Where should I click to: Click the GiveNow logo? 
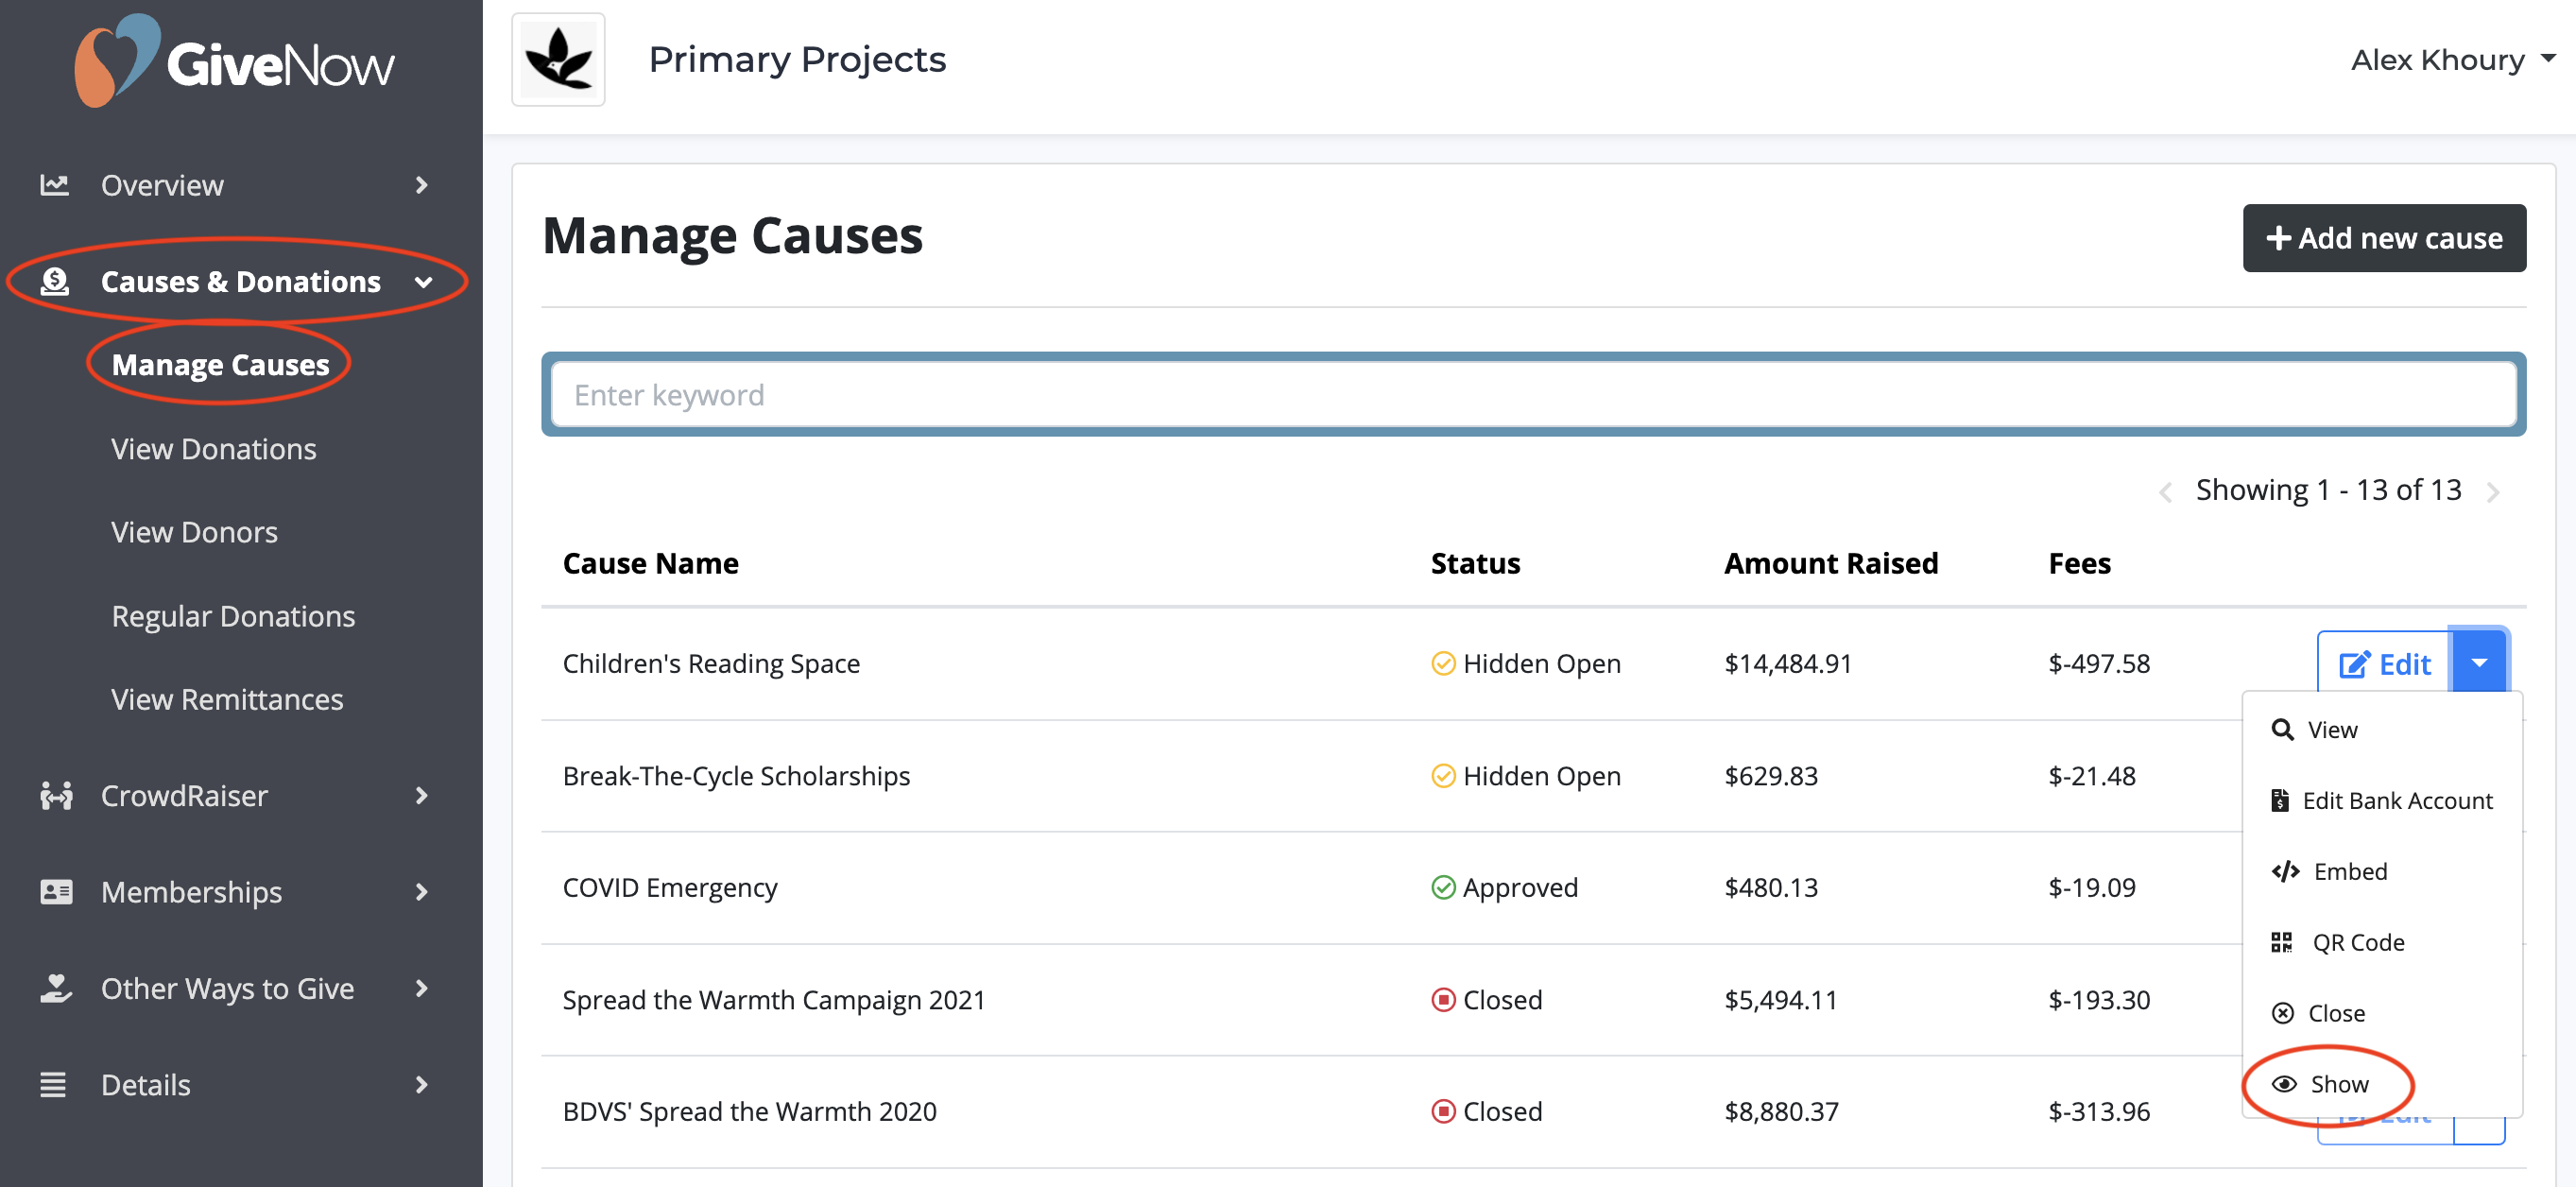point(235,61)
